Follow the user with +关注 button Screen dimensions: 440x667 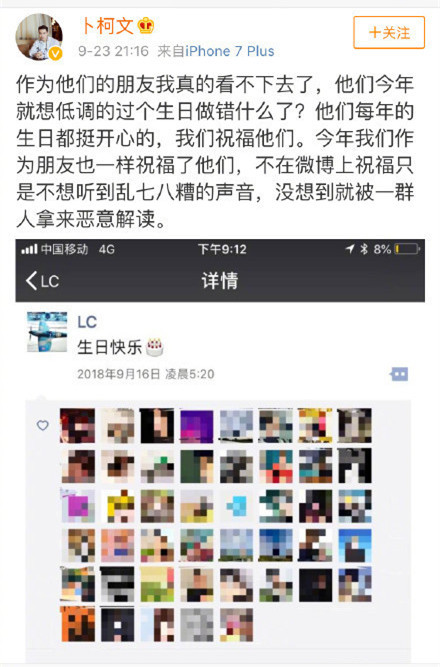(389, 32)
